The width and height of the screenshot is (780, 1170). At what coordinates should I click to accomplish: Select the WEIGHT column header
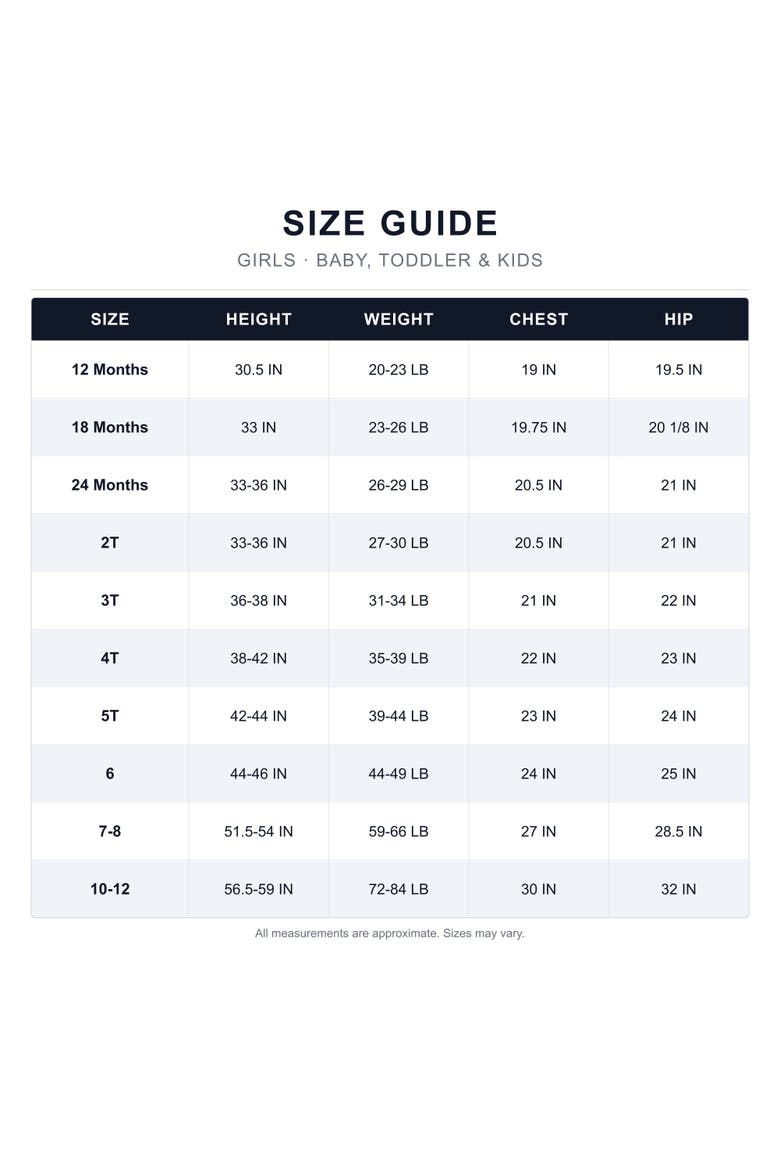tap(399, 319)
